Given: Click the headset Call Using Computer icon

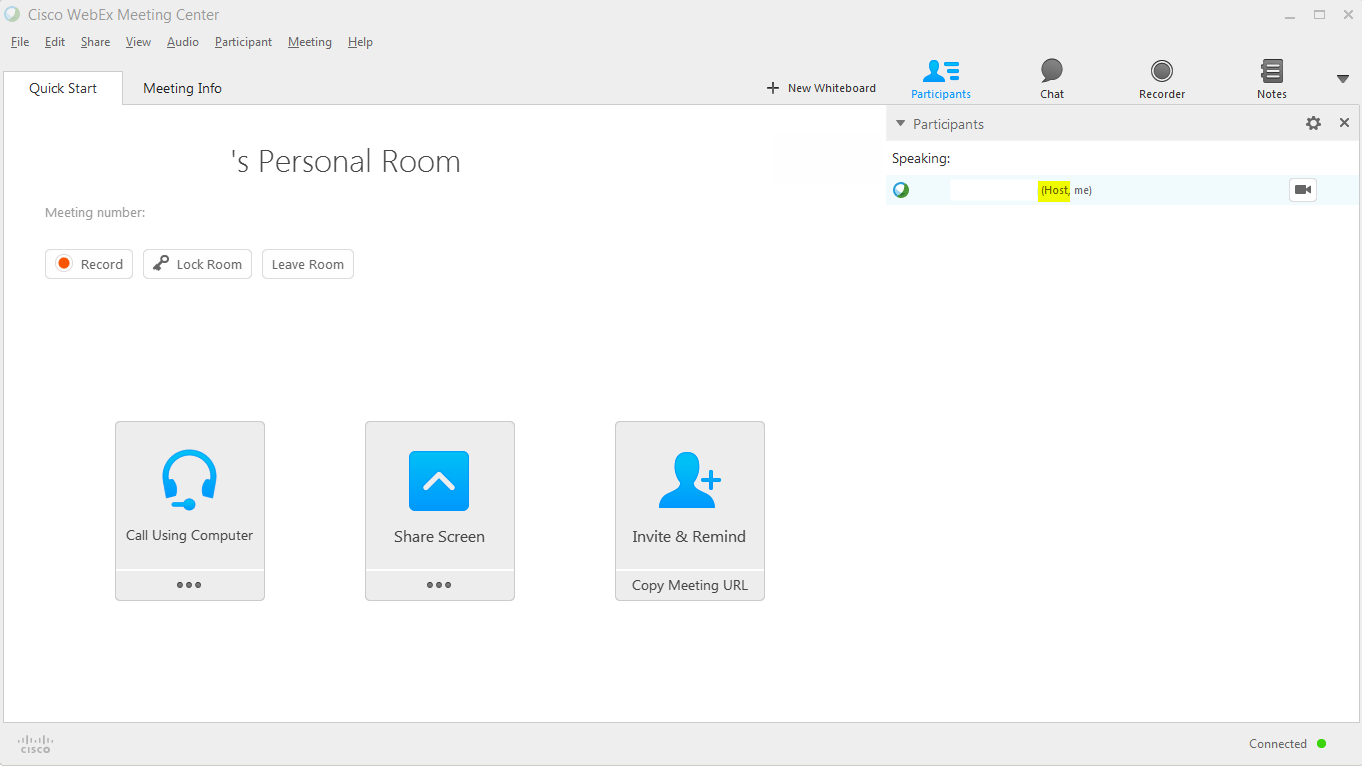Looking at the screenshot, I should [x=189, y=480].
